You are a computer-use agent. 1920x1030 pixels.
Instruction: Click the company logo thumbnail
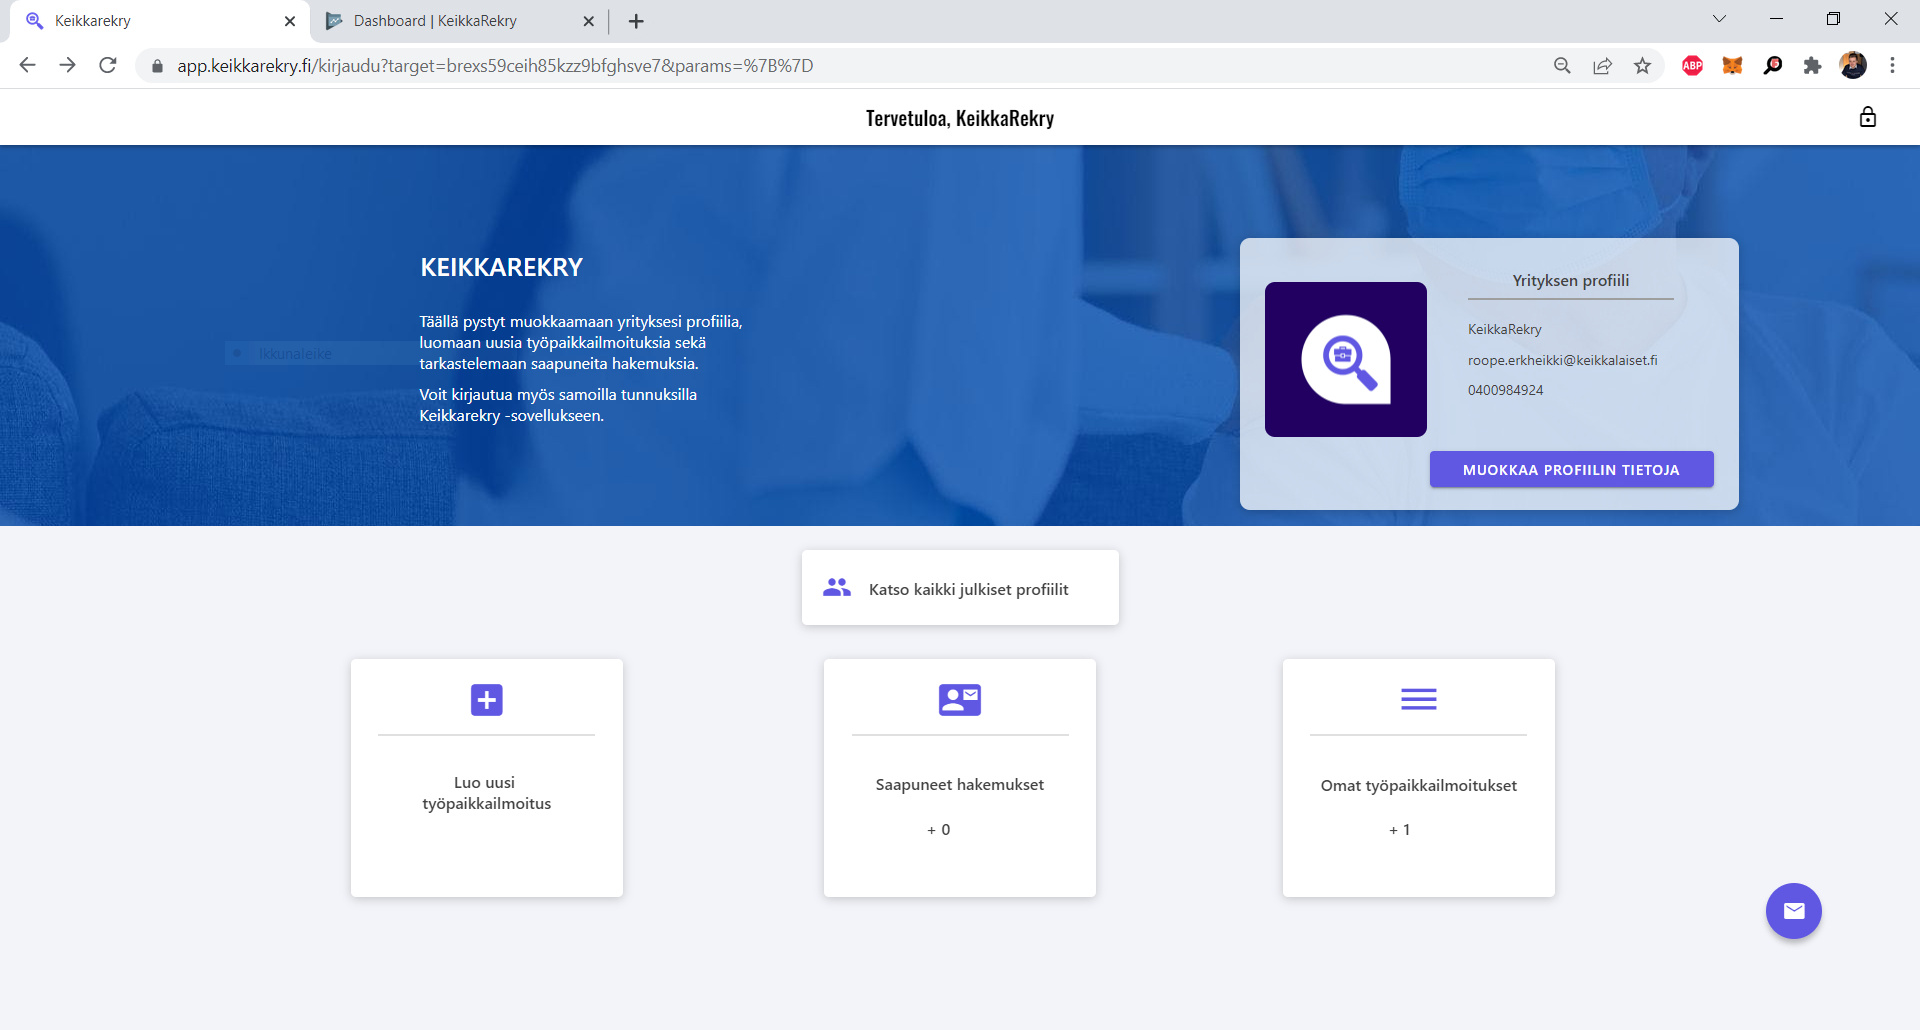click(x=1345, y=359)
